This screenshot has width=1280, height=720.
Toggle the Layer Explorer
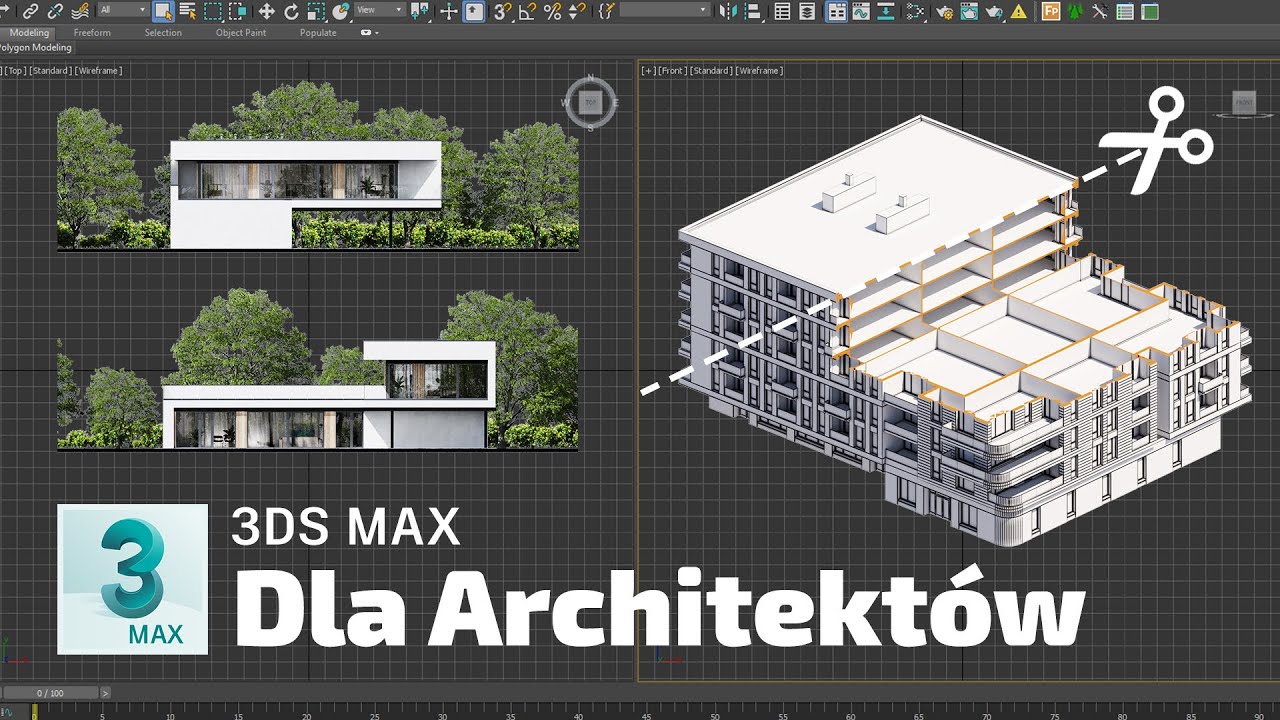(807, 11)
